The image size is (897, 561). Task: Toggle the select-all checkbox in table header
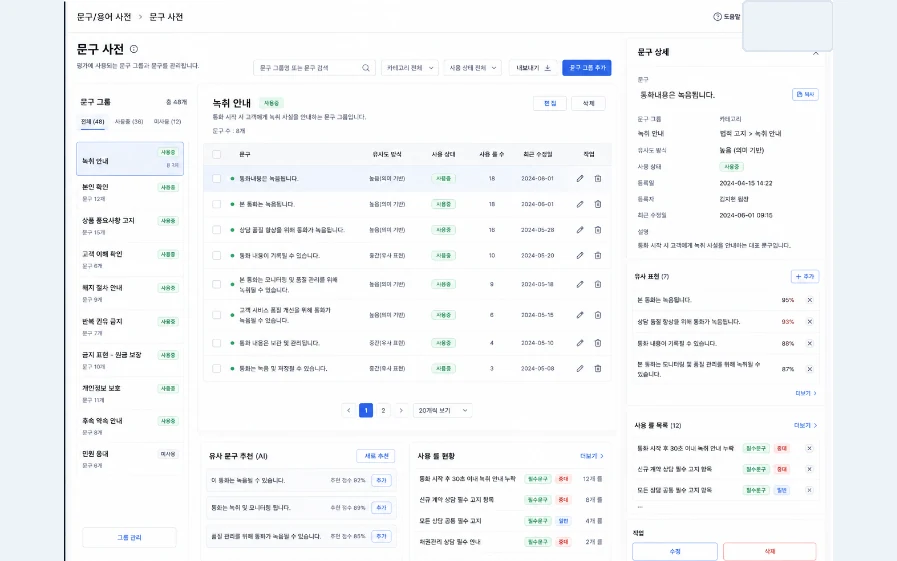point(216,154)
